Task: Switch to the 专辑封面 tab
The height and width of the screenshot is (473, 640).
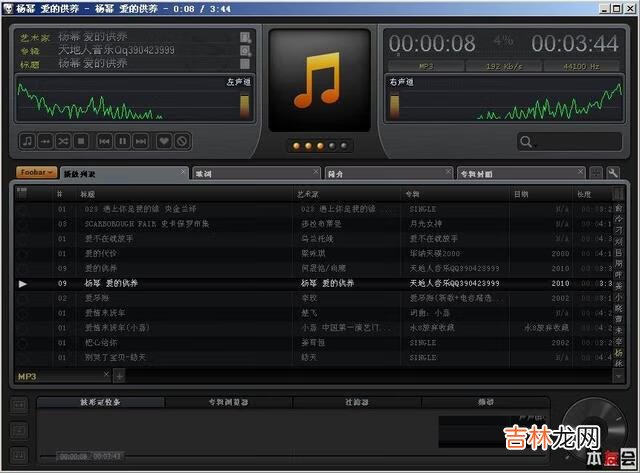Action: coord(510,174)
